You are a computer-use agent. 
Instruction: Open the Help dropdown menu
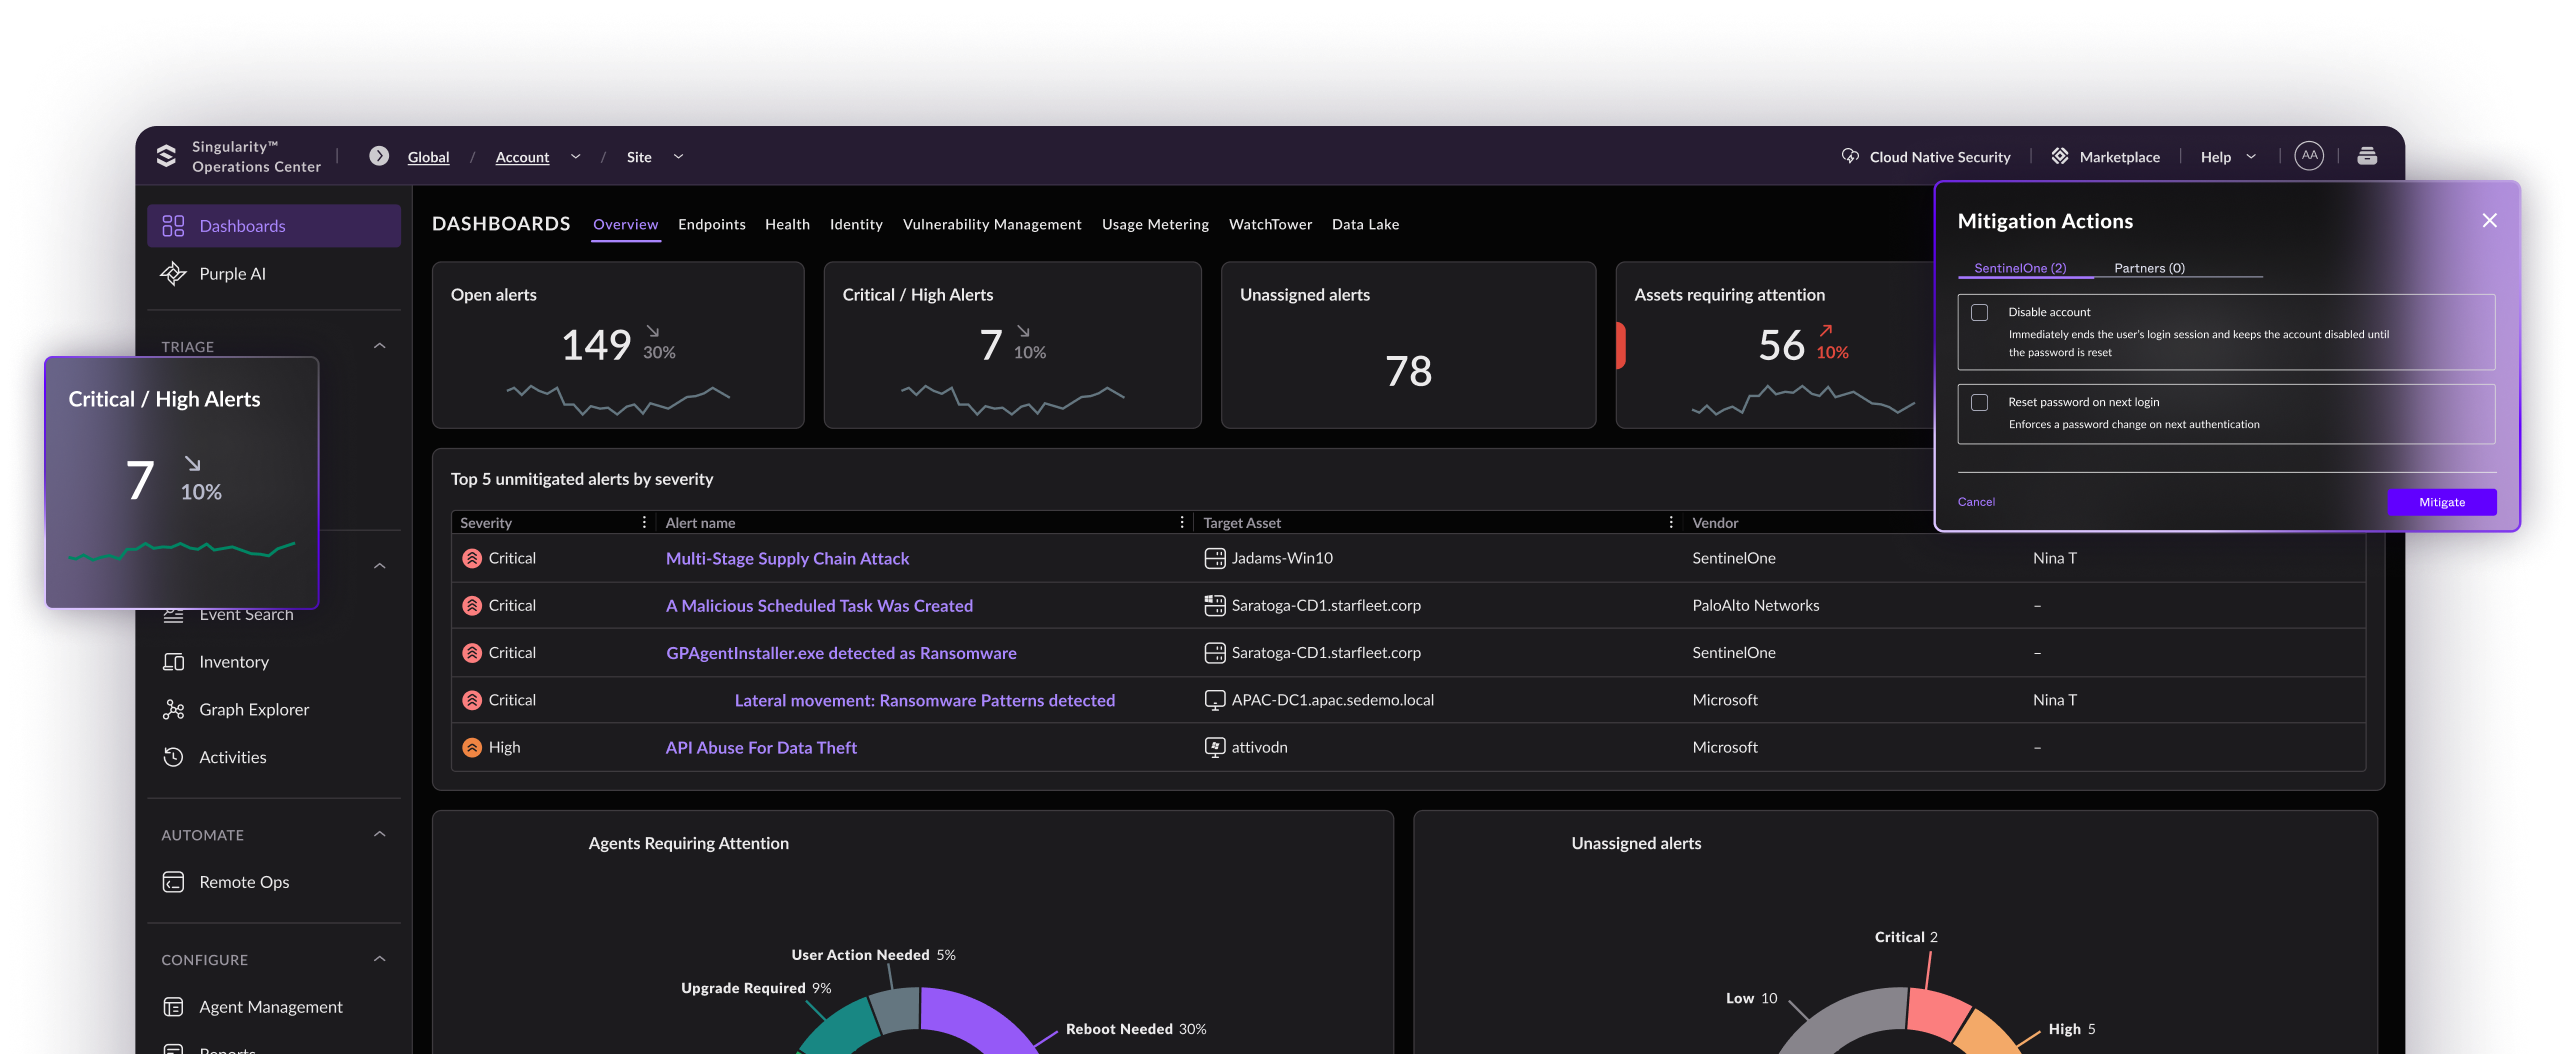[x=2228, y=157]
